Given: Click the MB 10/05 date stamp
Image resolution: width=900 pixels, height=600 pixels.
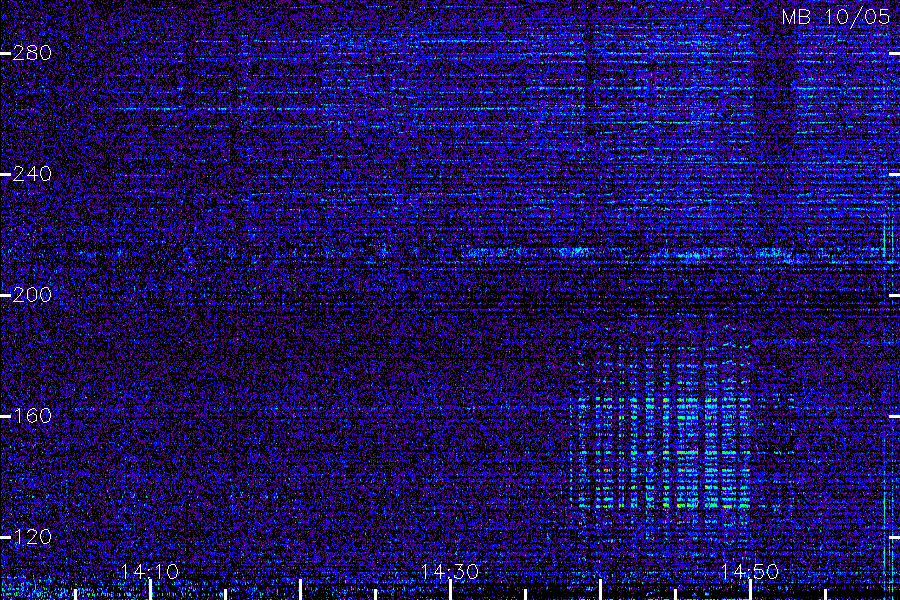Looking at the screenshot, I should coord(836,17).
